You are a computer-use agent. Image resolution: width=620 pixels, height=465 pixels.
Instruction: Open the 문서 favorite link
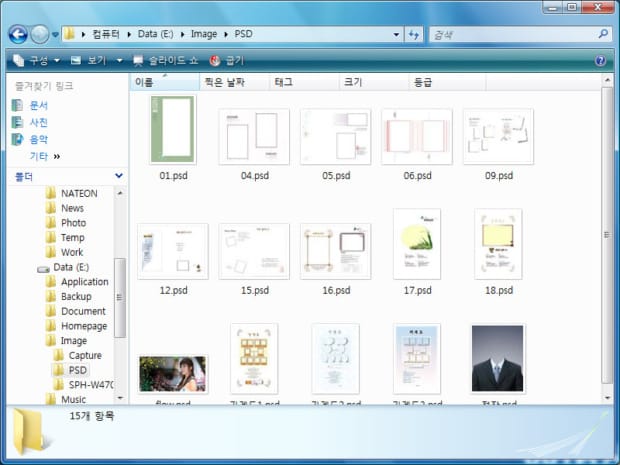[38, 105]
